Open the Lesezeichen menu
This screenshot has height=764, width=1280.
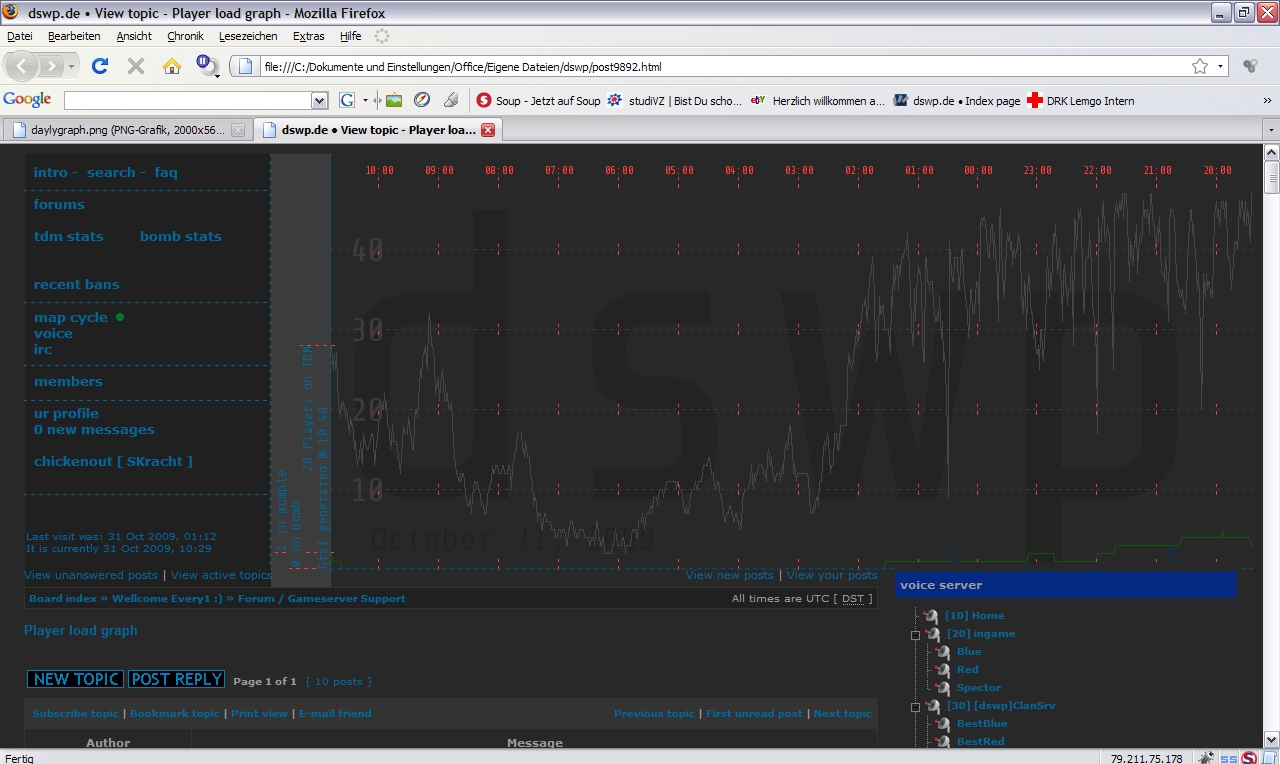tap(248, 36)
